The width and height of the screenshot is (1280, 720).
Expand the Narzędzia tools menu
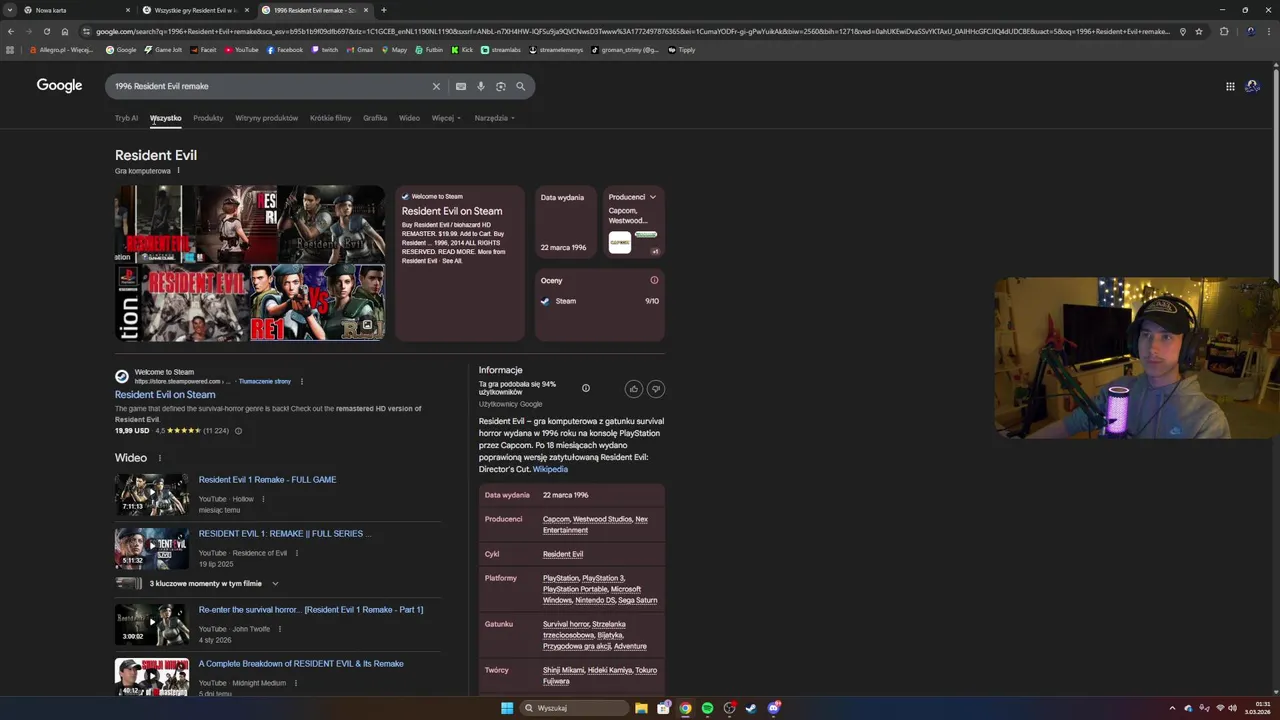tap(495, 118)
